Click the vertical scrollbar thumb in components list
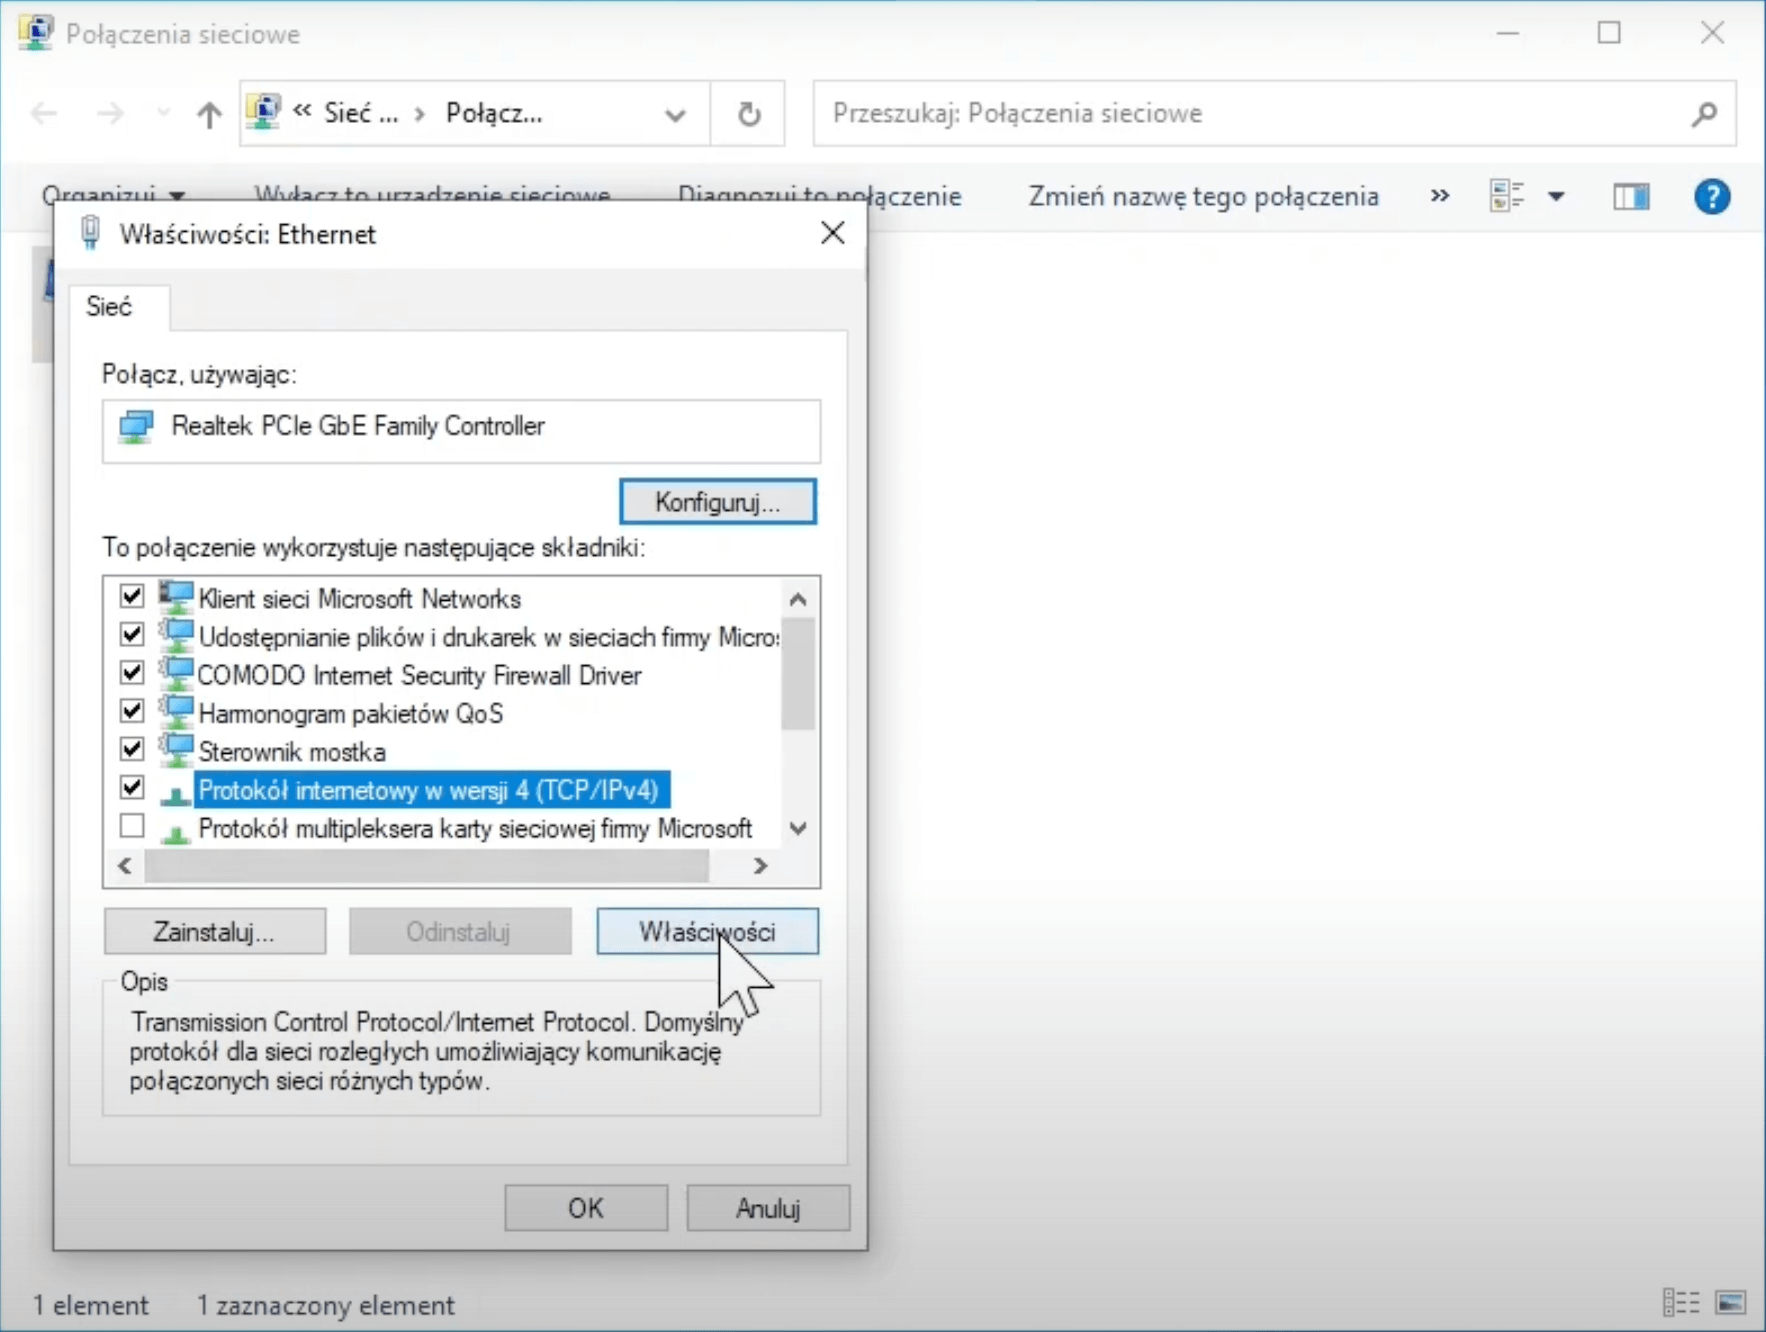The height and width of the screenshot is (1332, 1766). click(798, 675)
